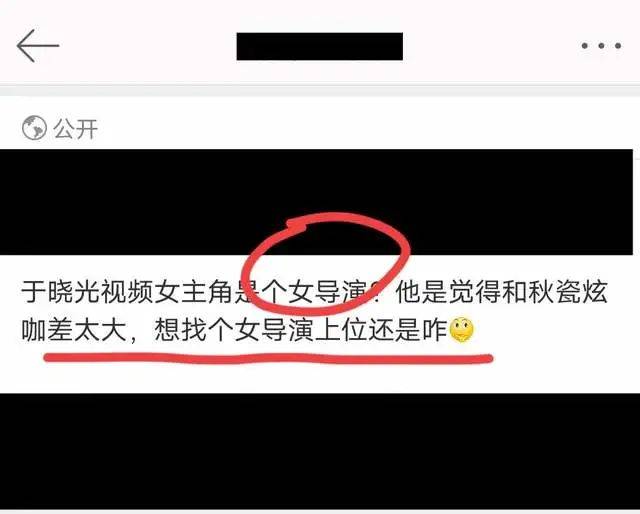Click the name 于晓光 in post
Screen dimensions: 640x514
(x=60, y=291)
